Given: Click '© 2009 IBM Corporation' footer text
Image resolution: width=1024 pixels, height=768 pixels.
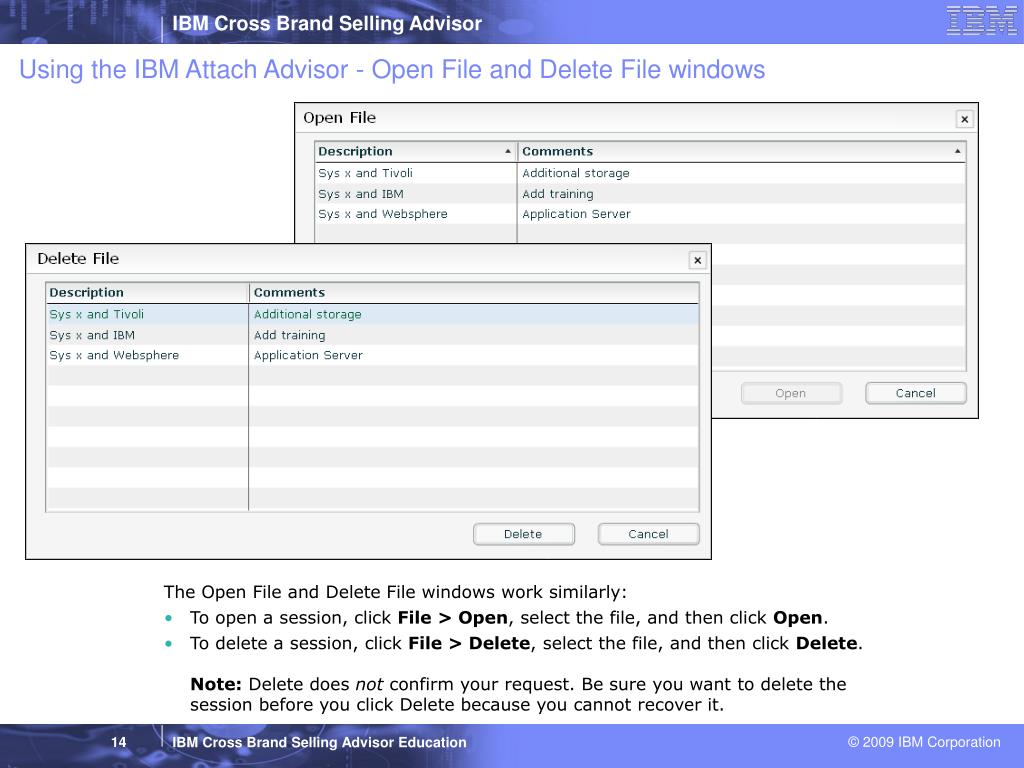Looking at the screenshot, I should (924, 742).
